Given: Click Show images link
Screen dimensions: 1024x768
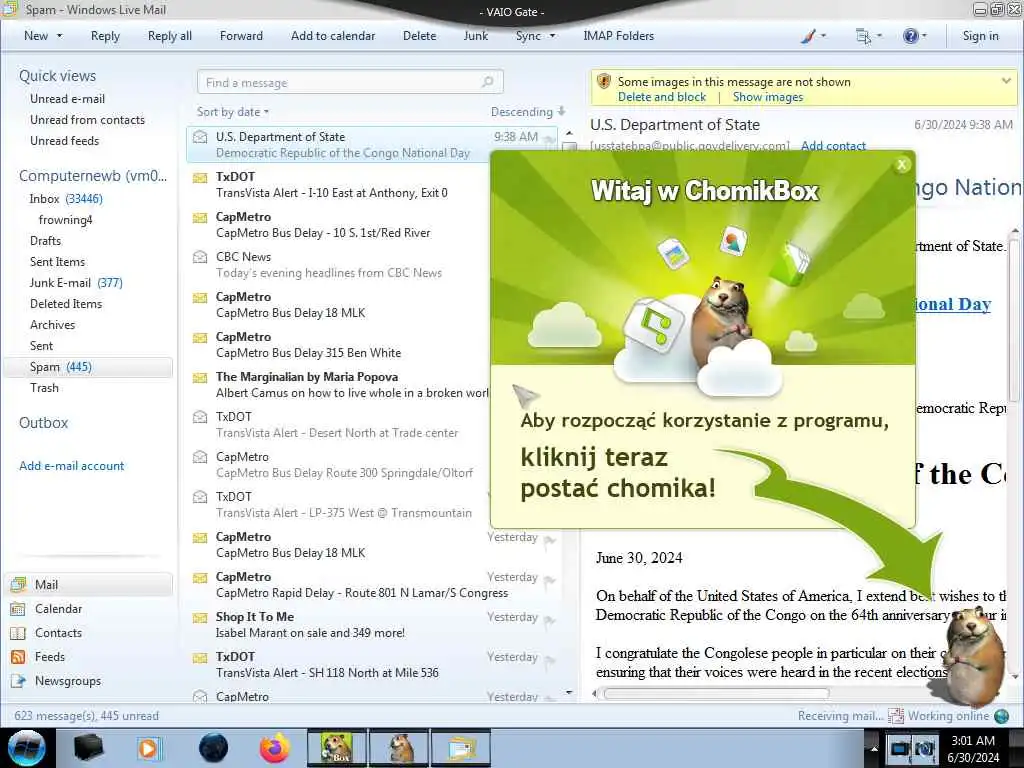Looking at the screenshot, I should coord(767,97).
